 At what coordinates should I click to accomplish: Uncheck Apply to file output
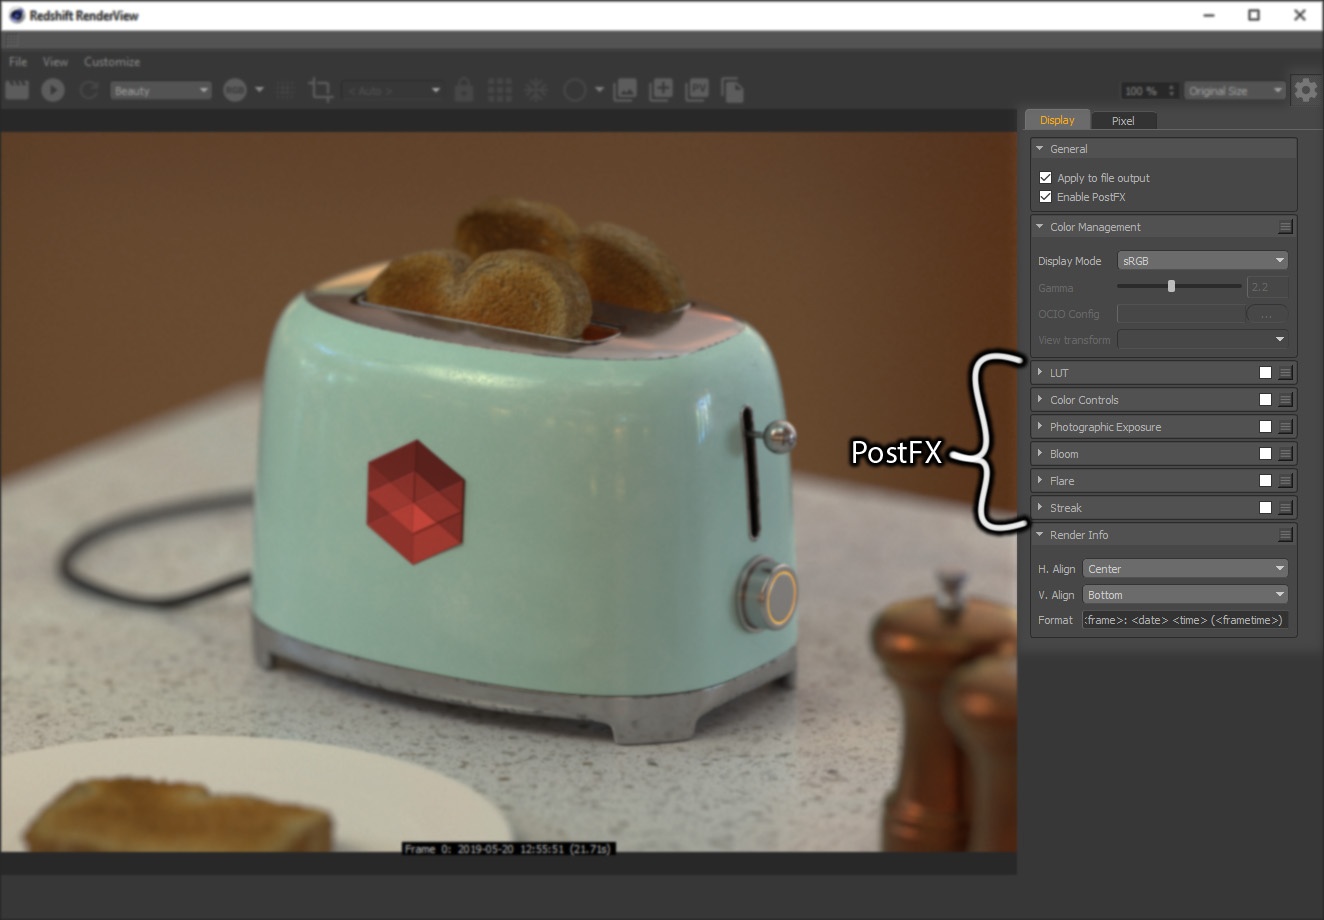[1046, 178]
